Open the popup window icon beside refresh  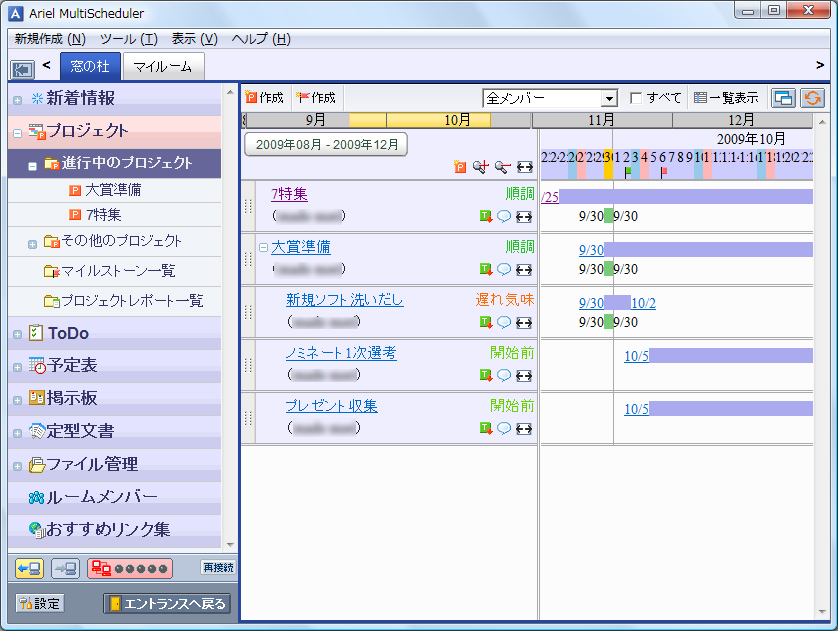pyautogui.click(x=783, y=97)
